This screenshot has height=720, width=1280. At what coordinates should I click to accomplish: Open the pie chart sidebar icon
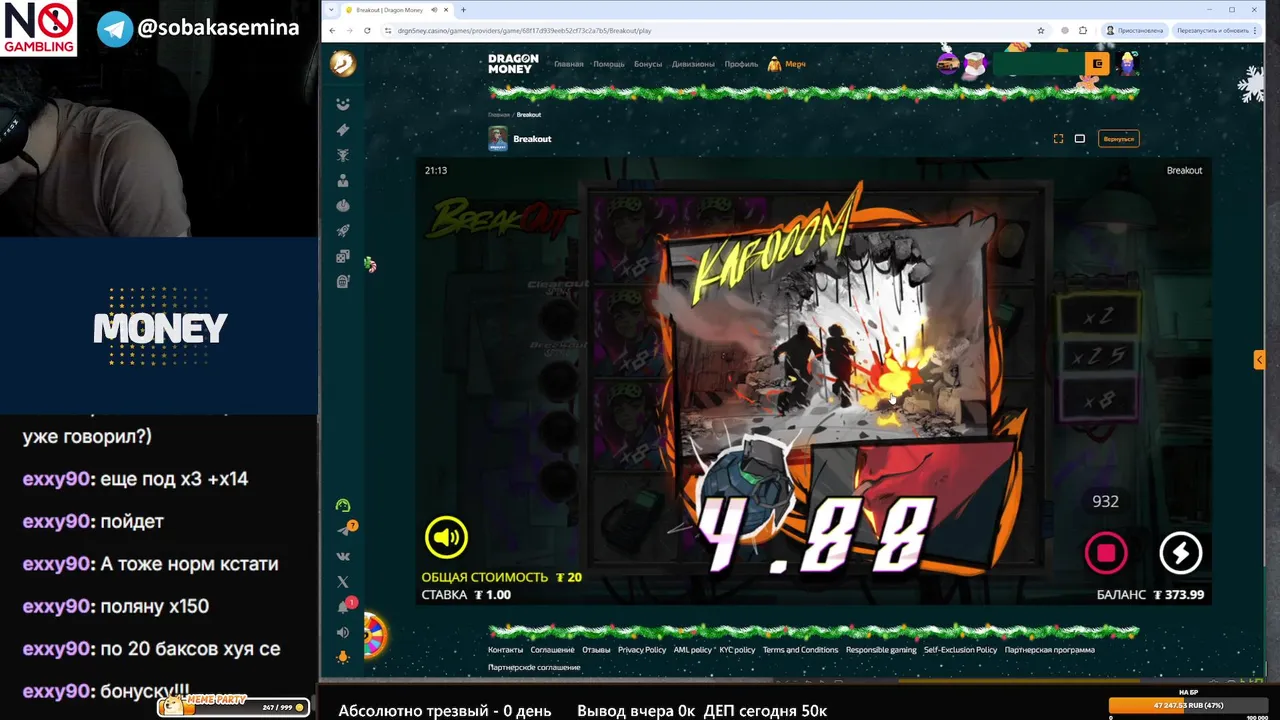pyautogui.click(x=343, y=206)
